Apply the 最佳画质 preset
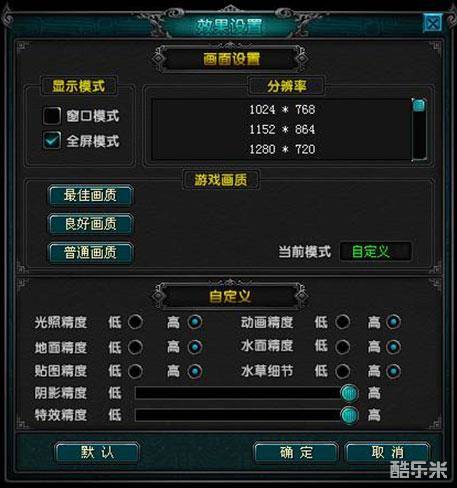 91,195
